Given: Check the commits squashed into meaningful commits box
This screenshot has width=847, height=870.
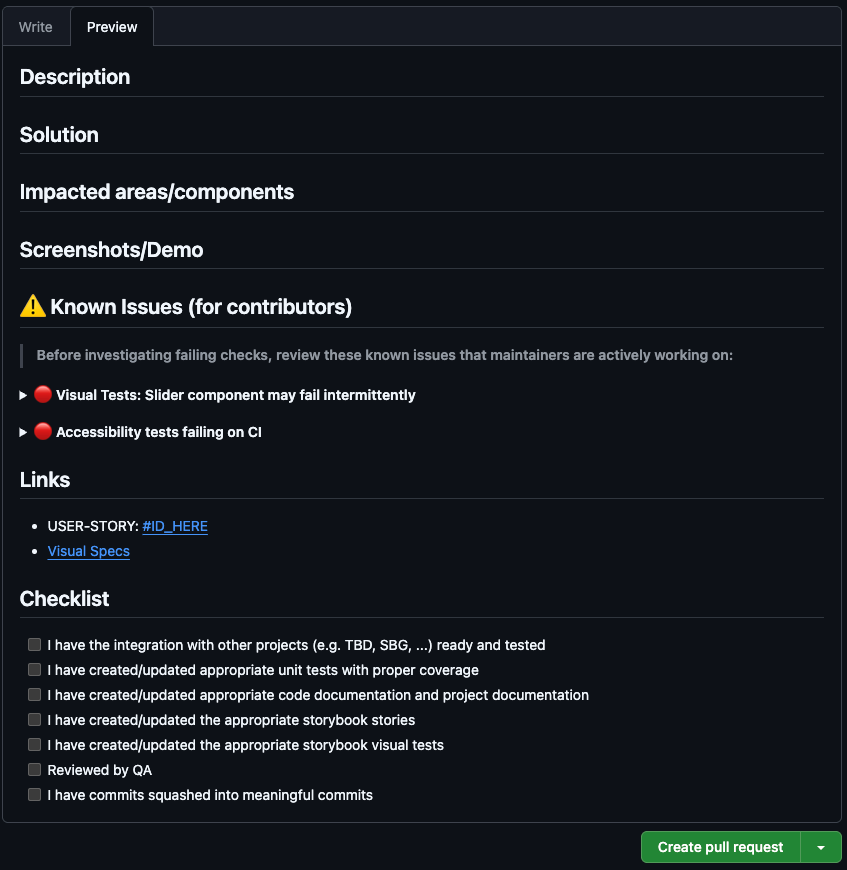Looking at the screenshot, I should point(34,795).
